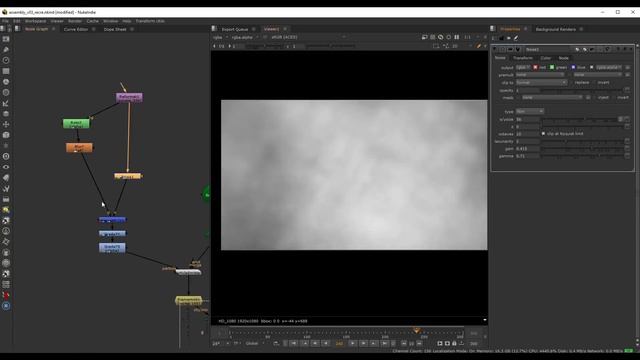
Task: Switch to the Background Renders tab
Action: point(556,29)
